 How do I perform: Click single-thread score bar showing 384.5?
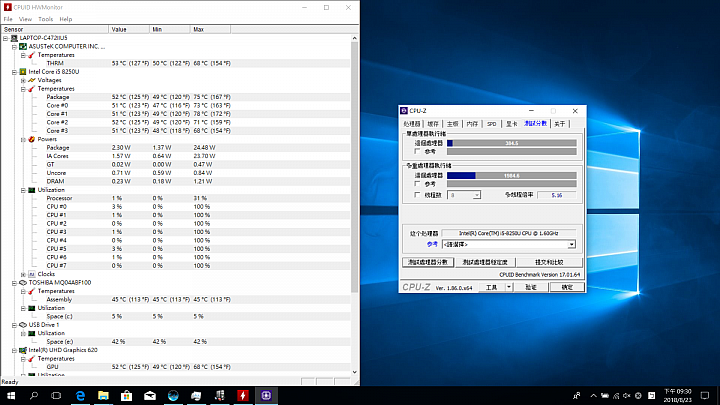click(x=512, y=143)
